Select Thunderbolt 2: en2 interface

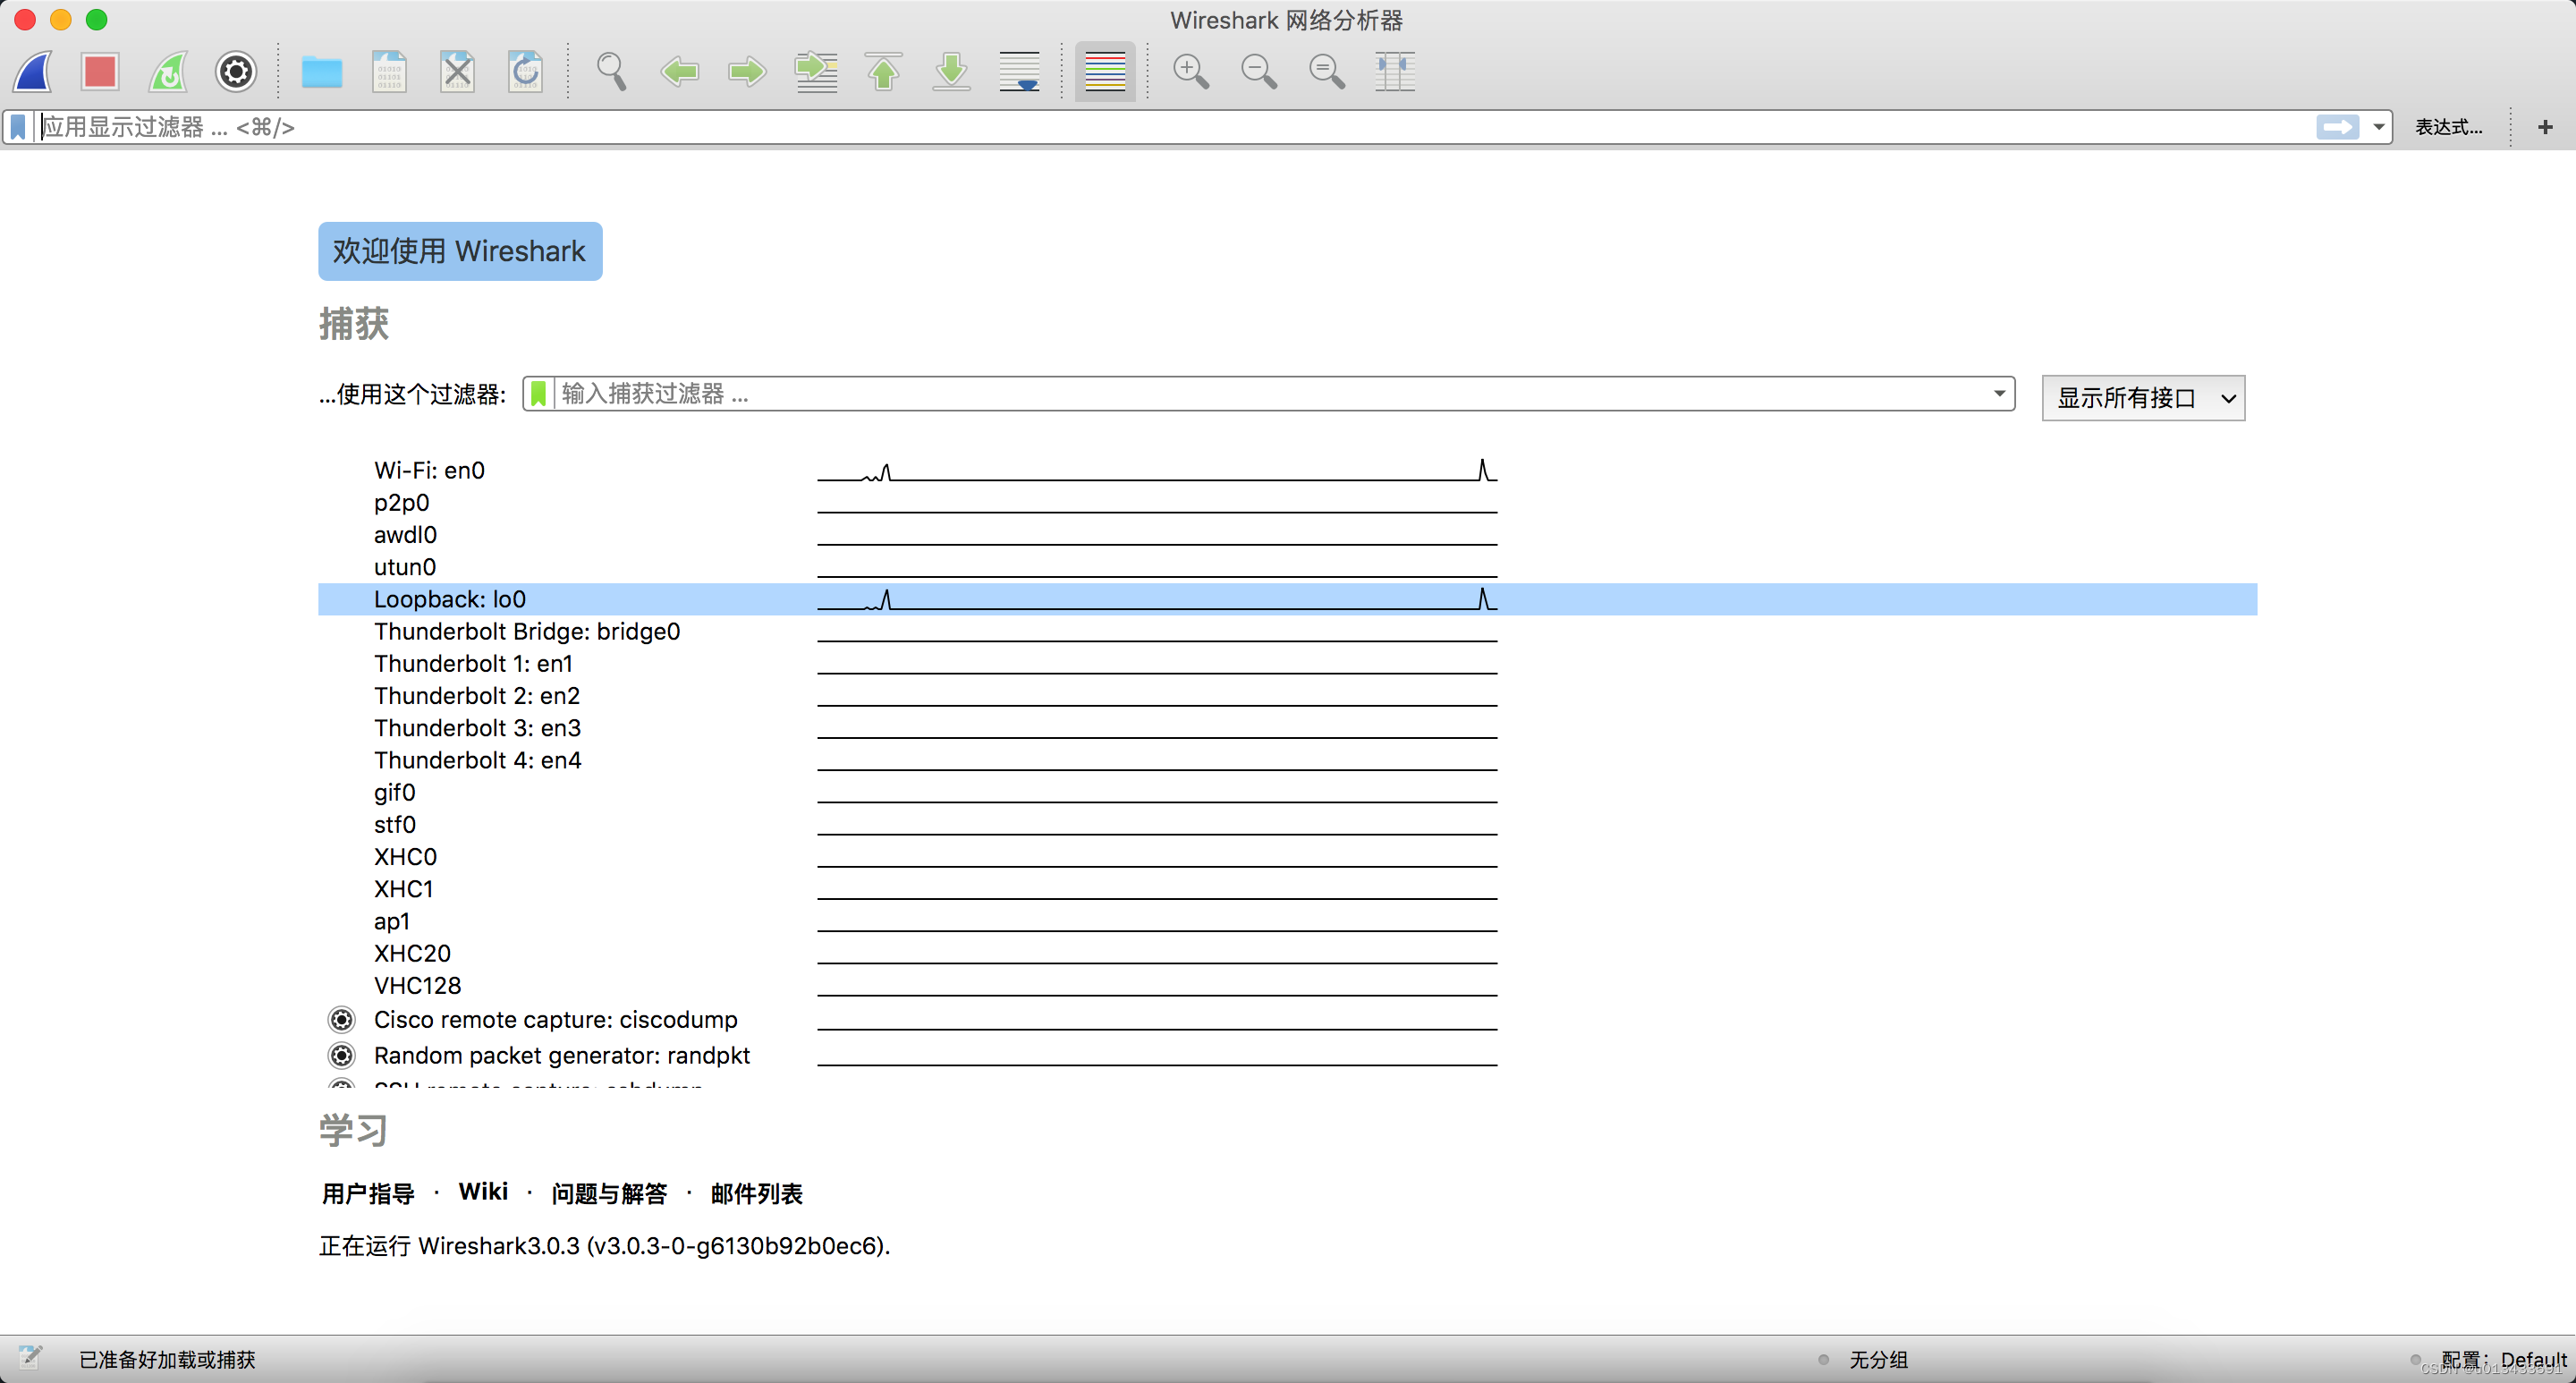tap(1287, 695)
